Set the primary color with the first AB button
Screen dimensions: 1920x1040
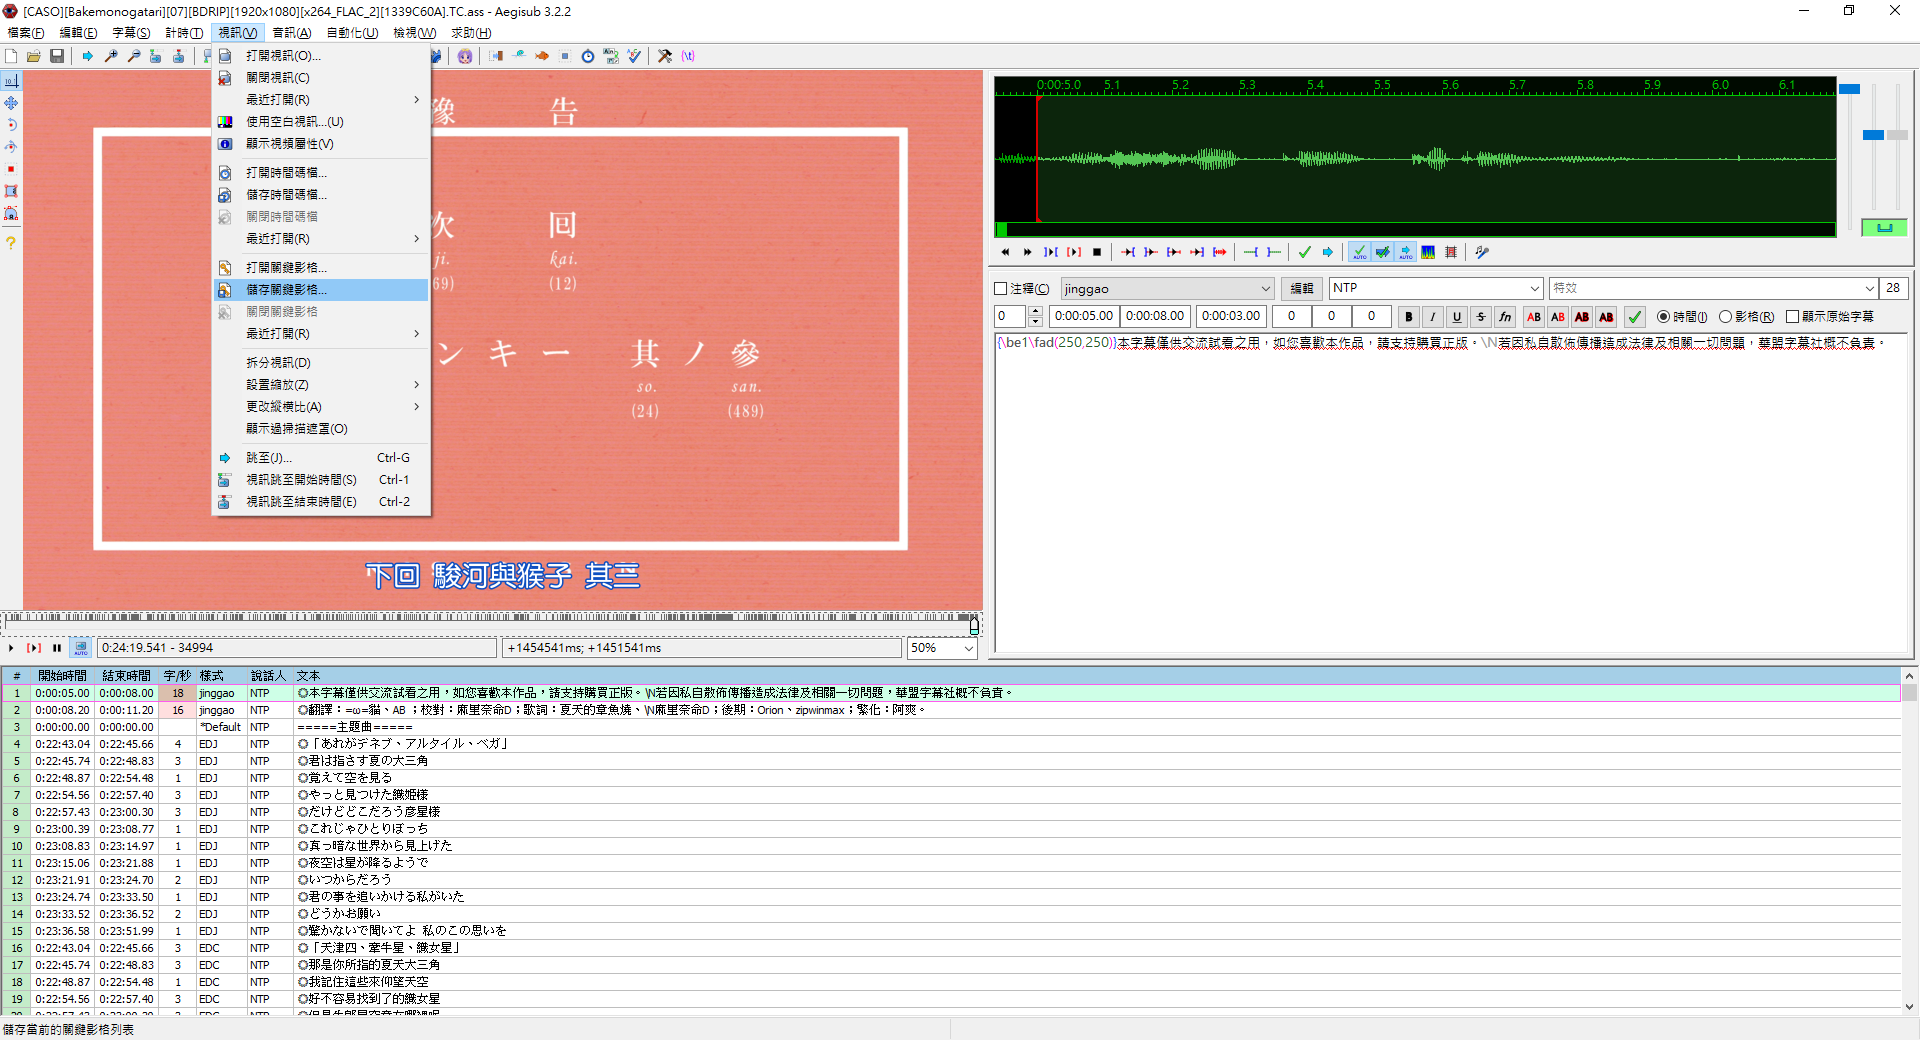[1534, 317]
